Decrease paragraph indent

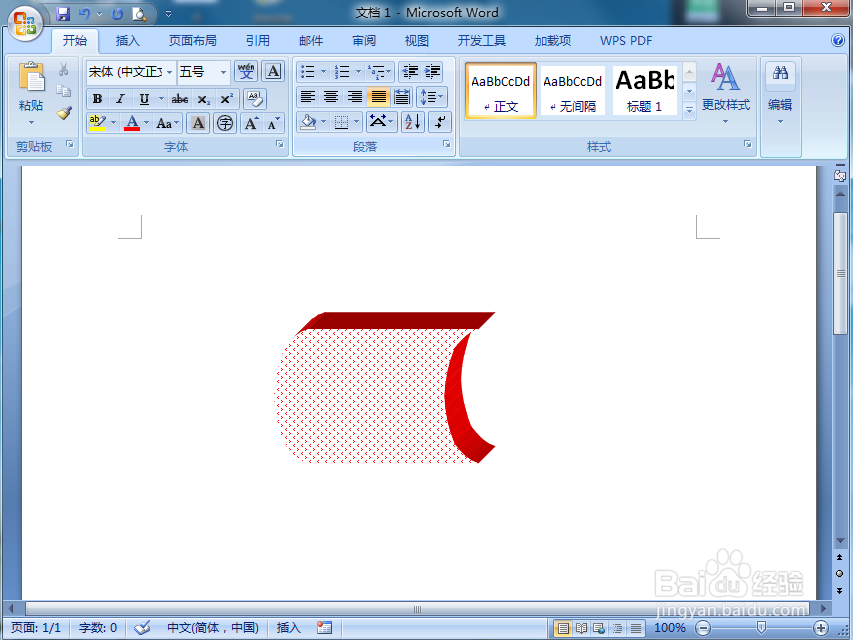coord(410,71)
